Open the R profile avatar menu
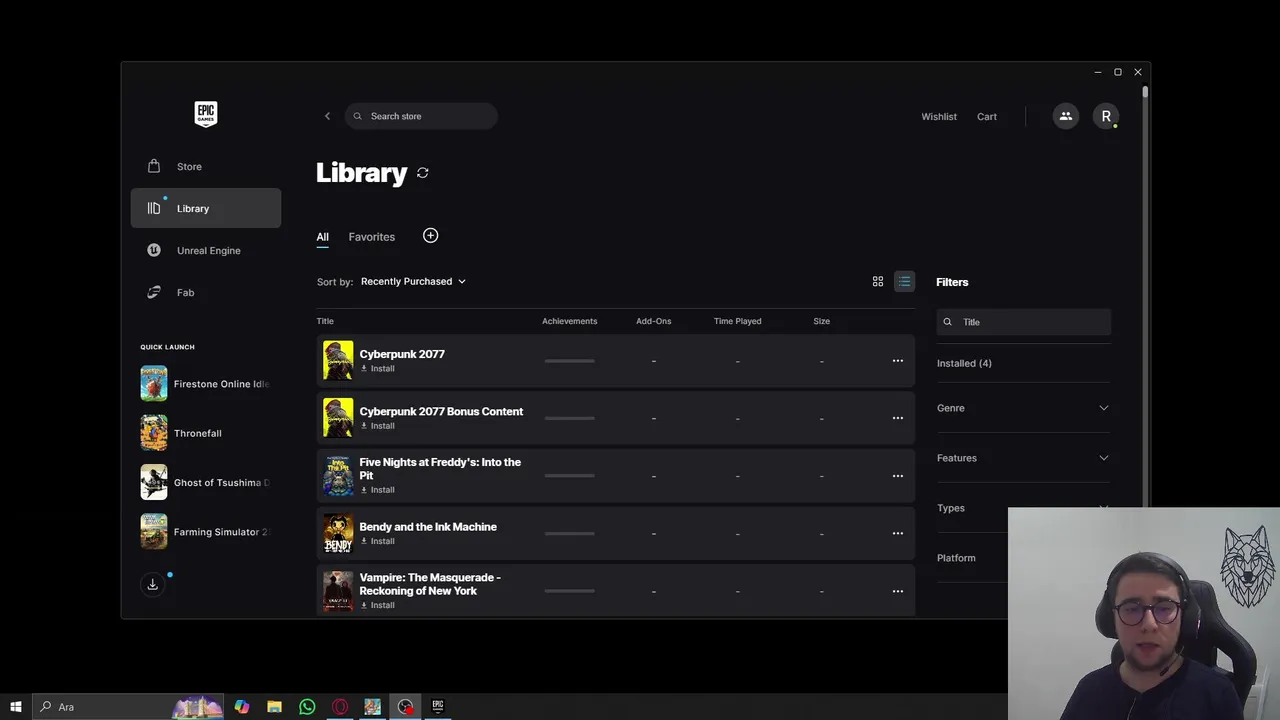This screenshot has height=720, width=1280. coord(1106,116)
